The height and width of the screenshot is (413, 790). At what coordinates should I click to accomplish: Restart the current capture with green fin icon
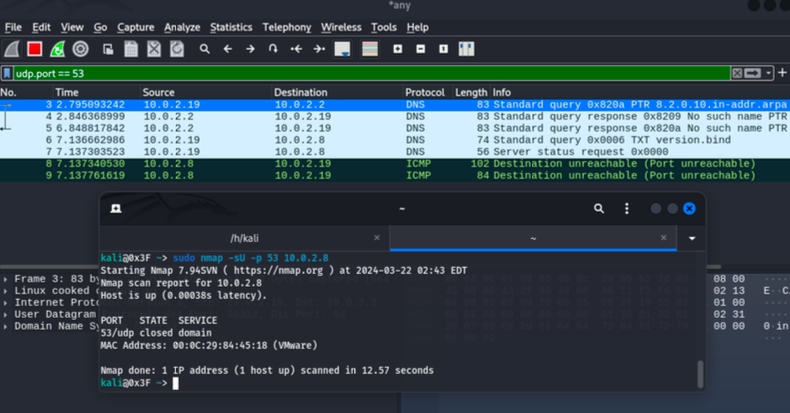[57, 49]
